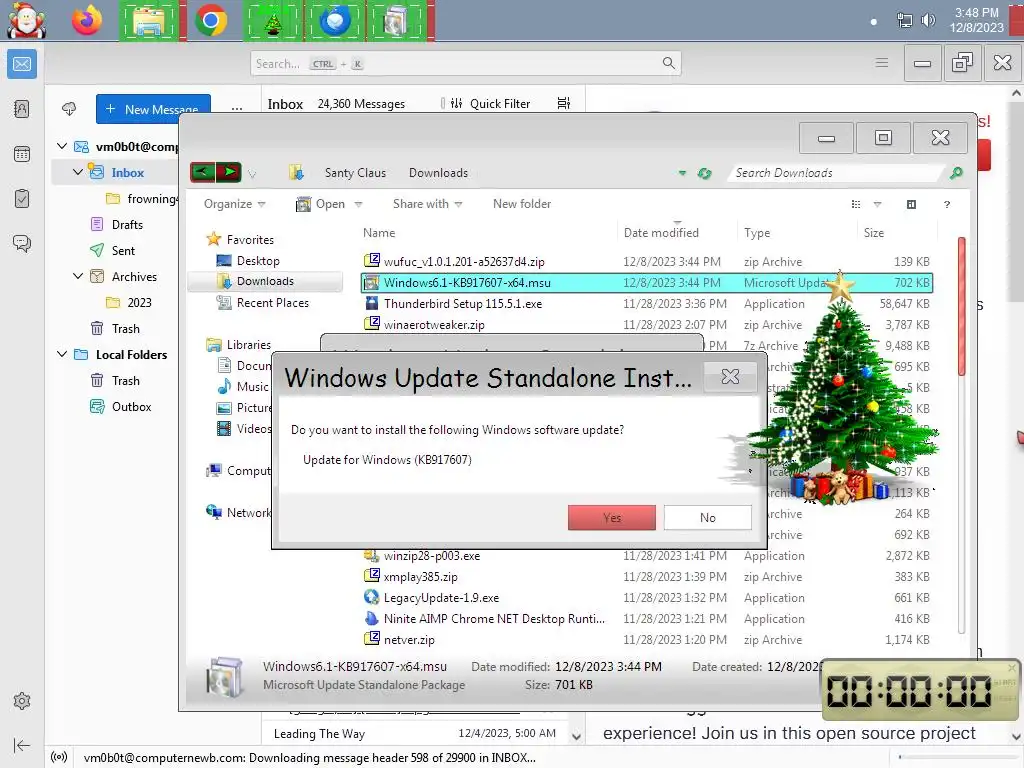Image resolution: width=1024 pixels, height=768 pixels.
Task: Open the Thunderbird Chat space icon
Action: pos(22,244)
